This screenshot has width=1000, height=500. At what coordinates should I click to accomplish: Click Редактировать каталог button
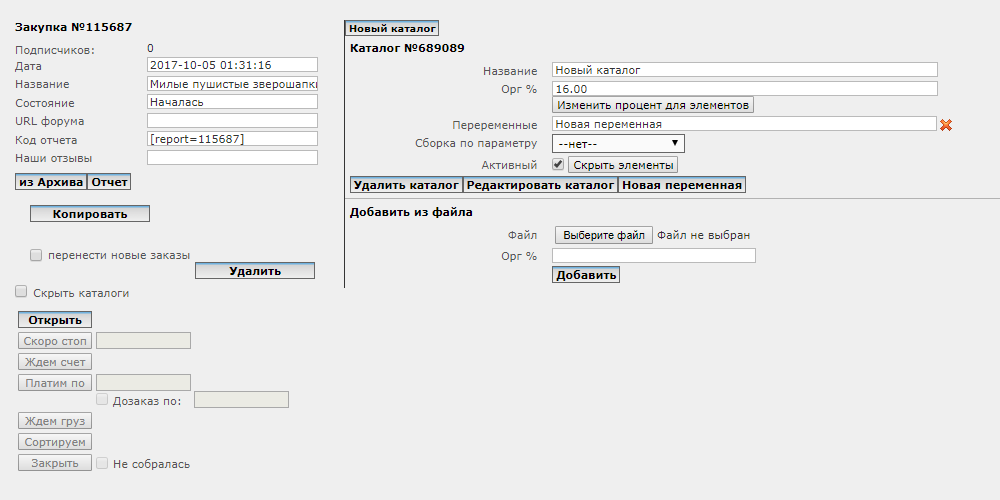click(x=541, y=185)
